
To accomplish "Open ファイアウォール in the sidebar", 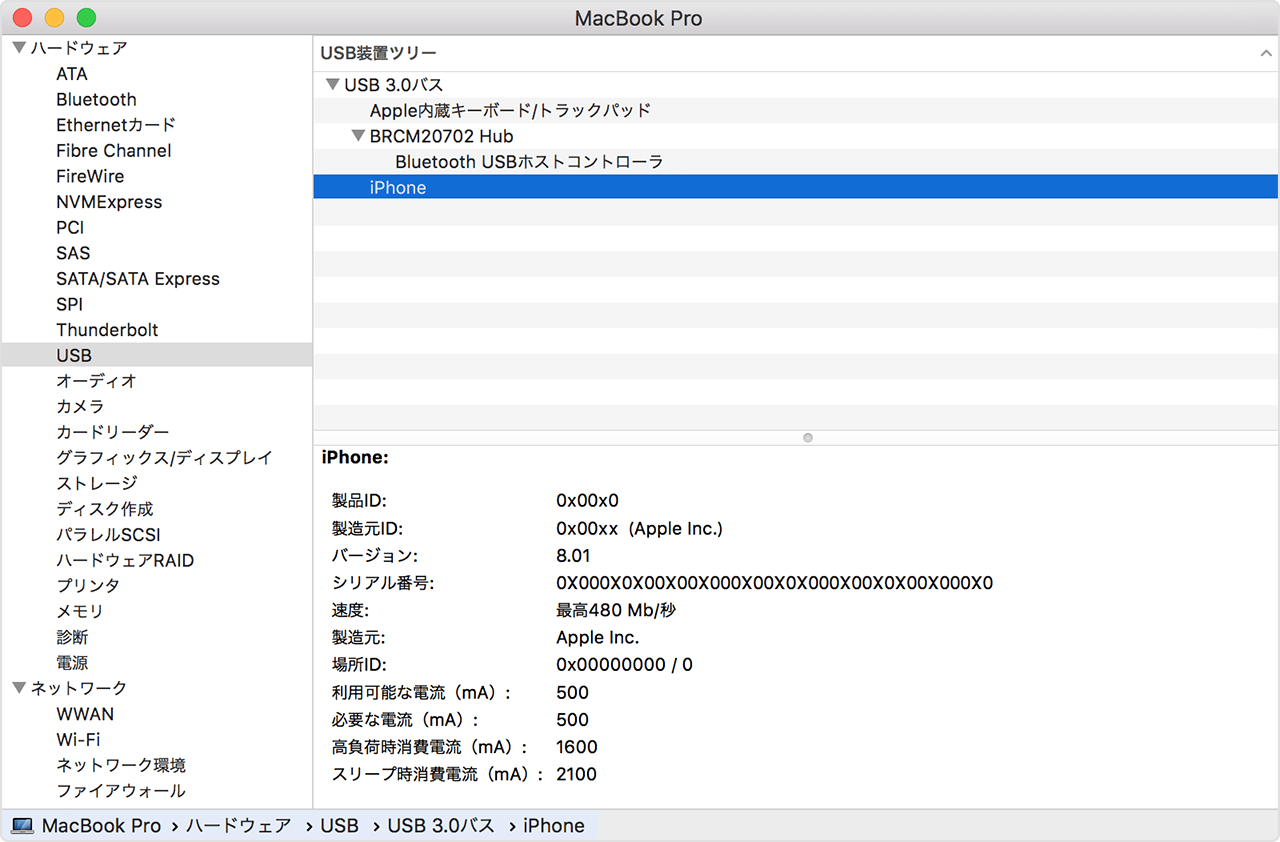I will (x=121, y=791).
